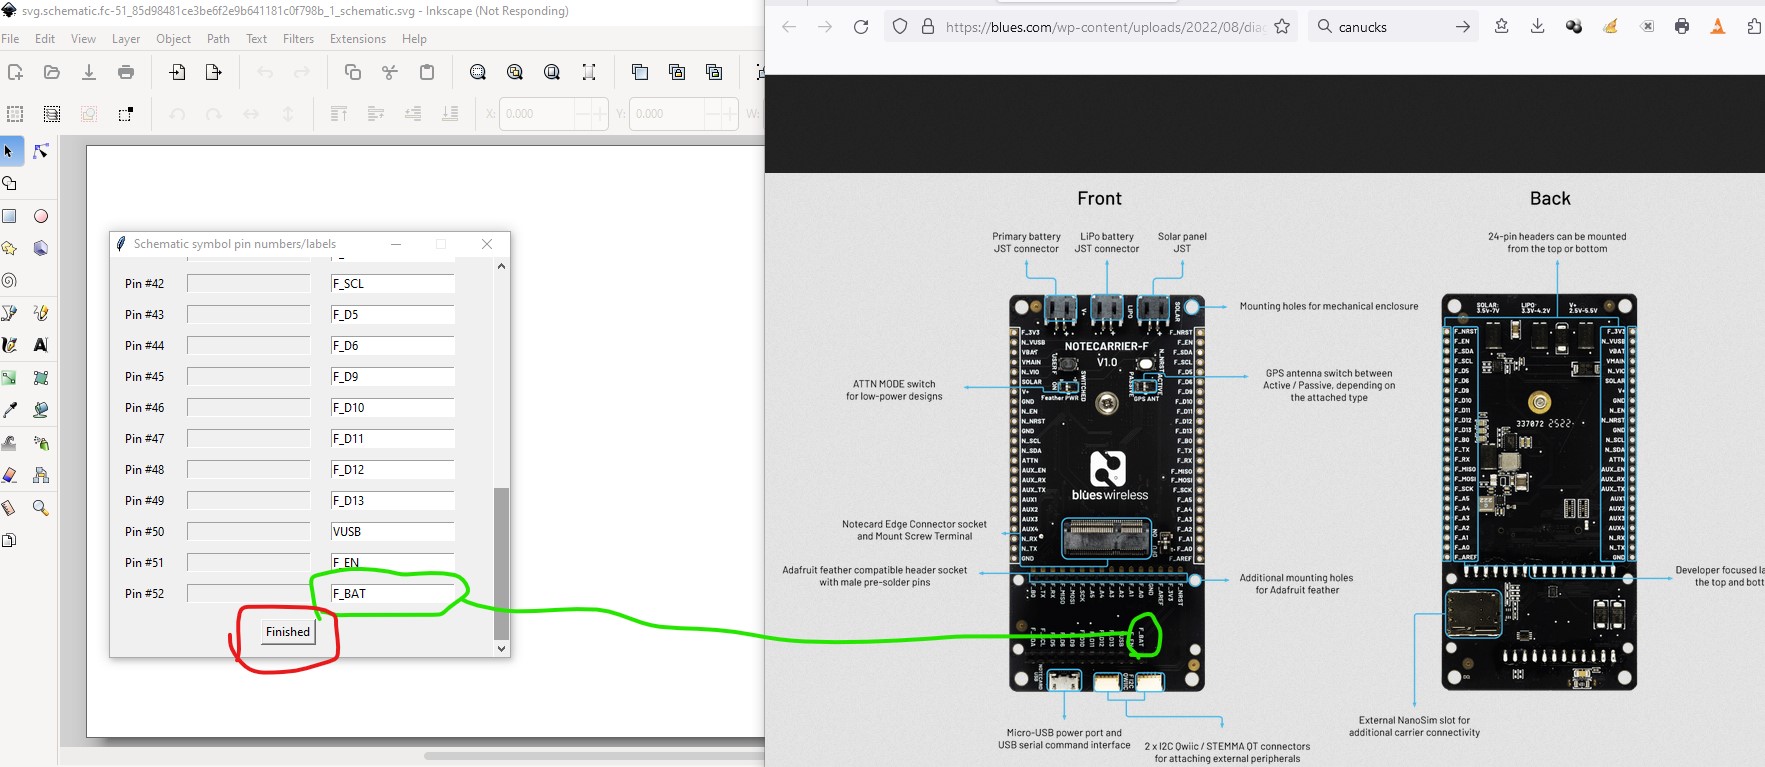This screenshot has height=767, width=1765.
Task: Click the VUSB label field for Pin #50
Action: (393, 532)
